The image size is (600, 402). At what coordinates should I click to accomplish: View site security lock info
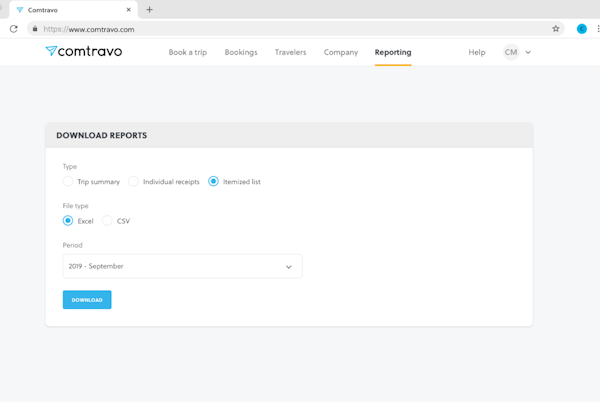coord(35,29)
